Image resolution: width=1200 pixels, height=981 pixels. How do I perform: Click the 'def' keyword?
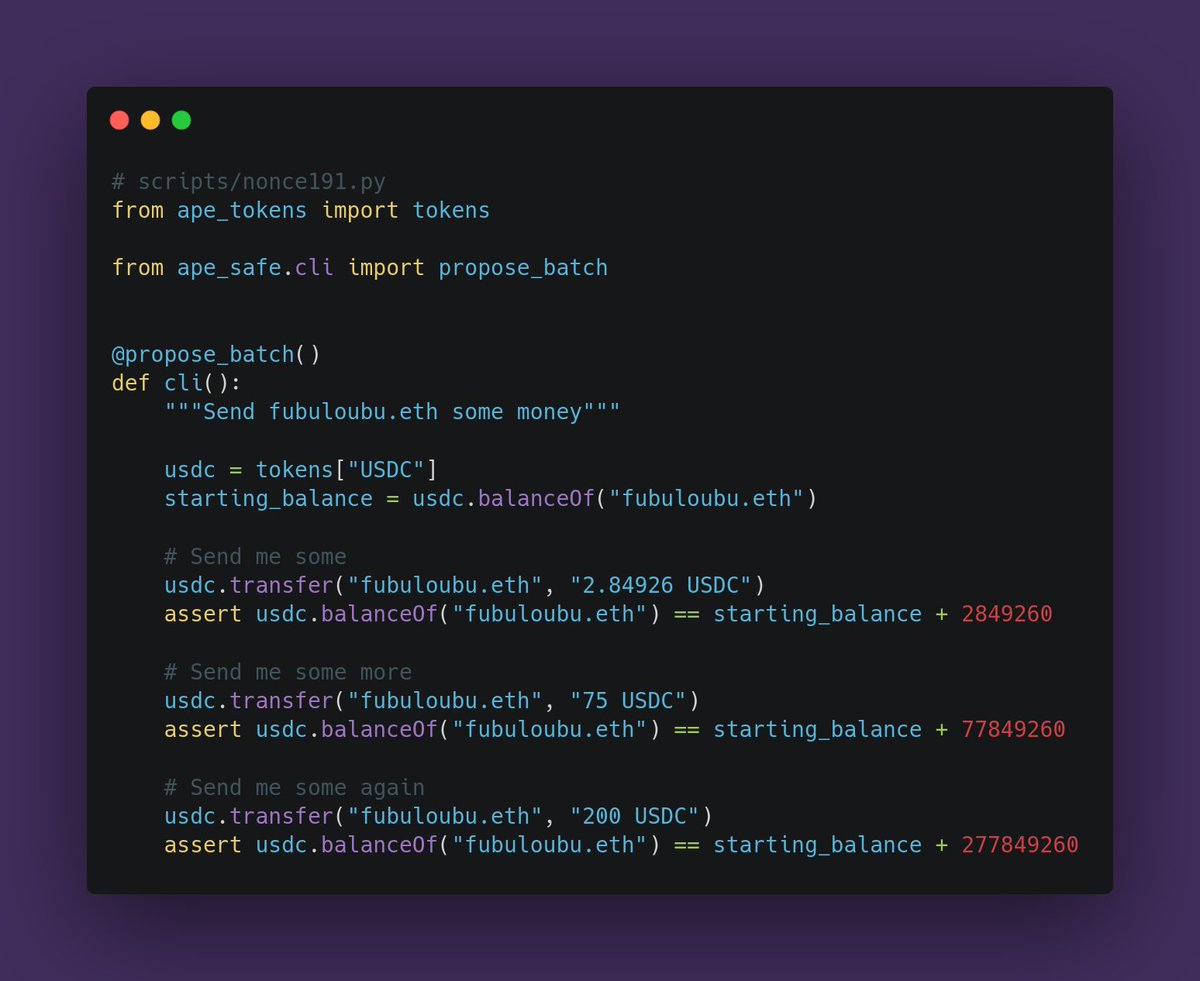[x=131, y=384]
